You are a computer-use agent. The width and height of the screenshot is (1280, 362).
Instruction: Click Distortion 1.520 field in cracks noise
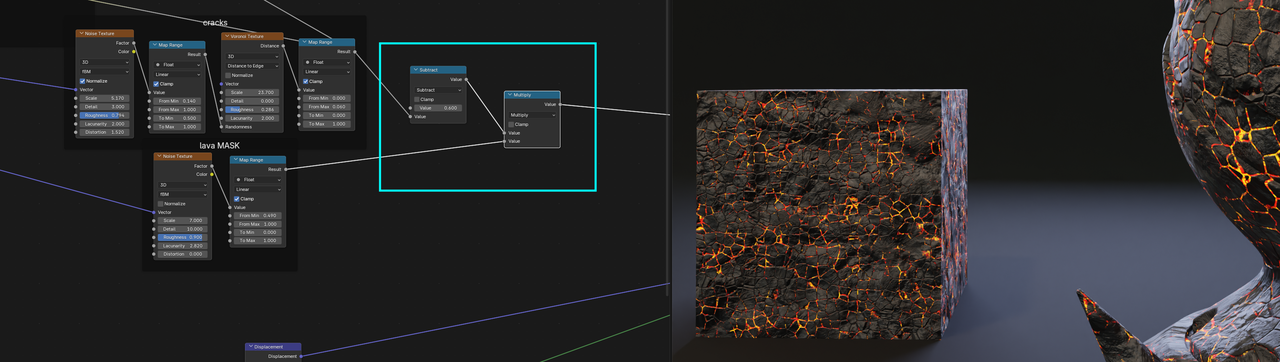click(105, 132)
